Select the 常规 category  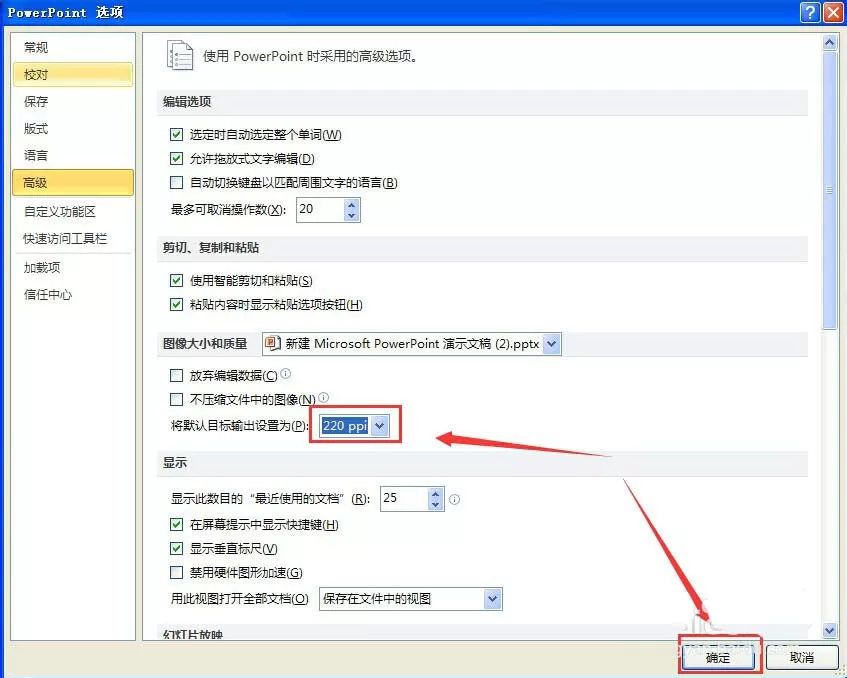click(x=72, y=48)
